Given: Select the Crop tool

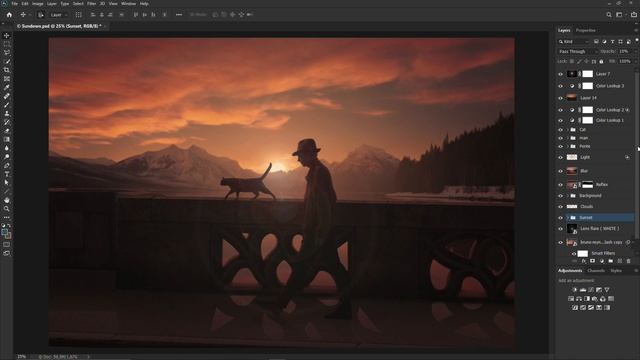Looking at the screenshot, I should (x=7, y=70).
